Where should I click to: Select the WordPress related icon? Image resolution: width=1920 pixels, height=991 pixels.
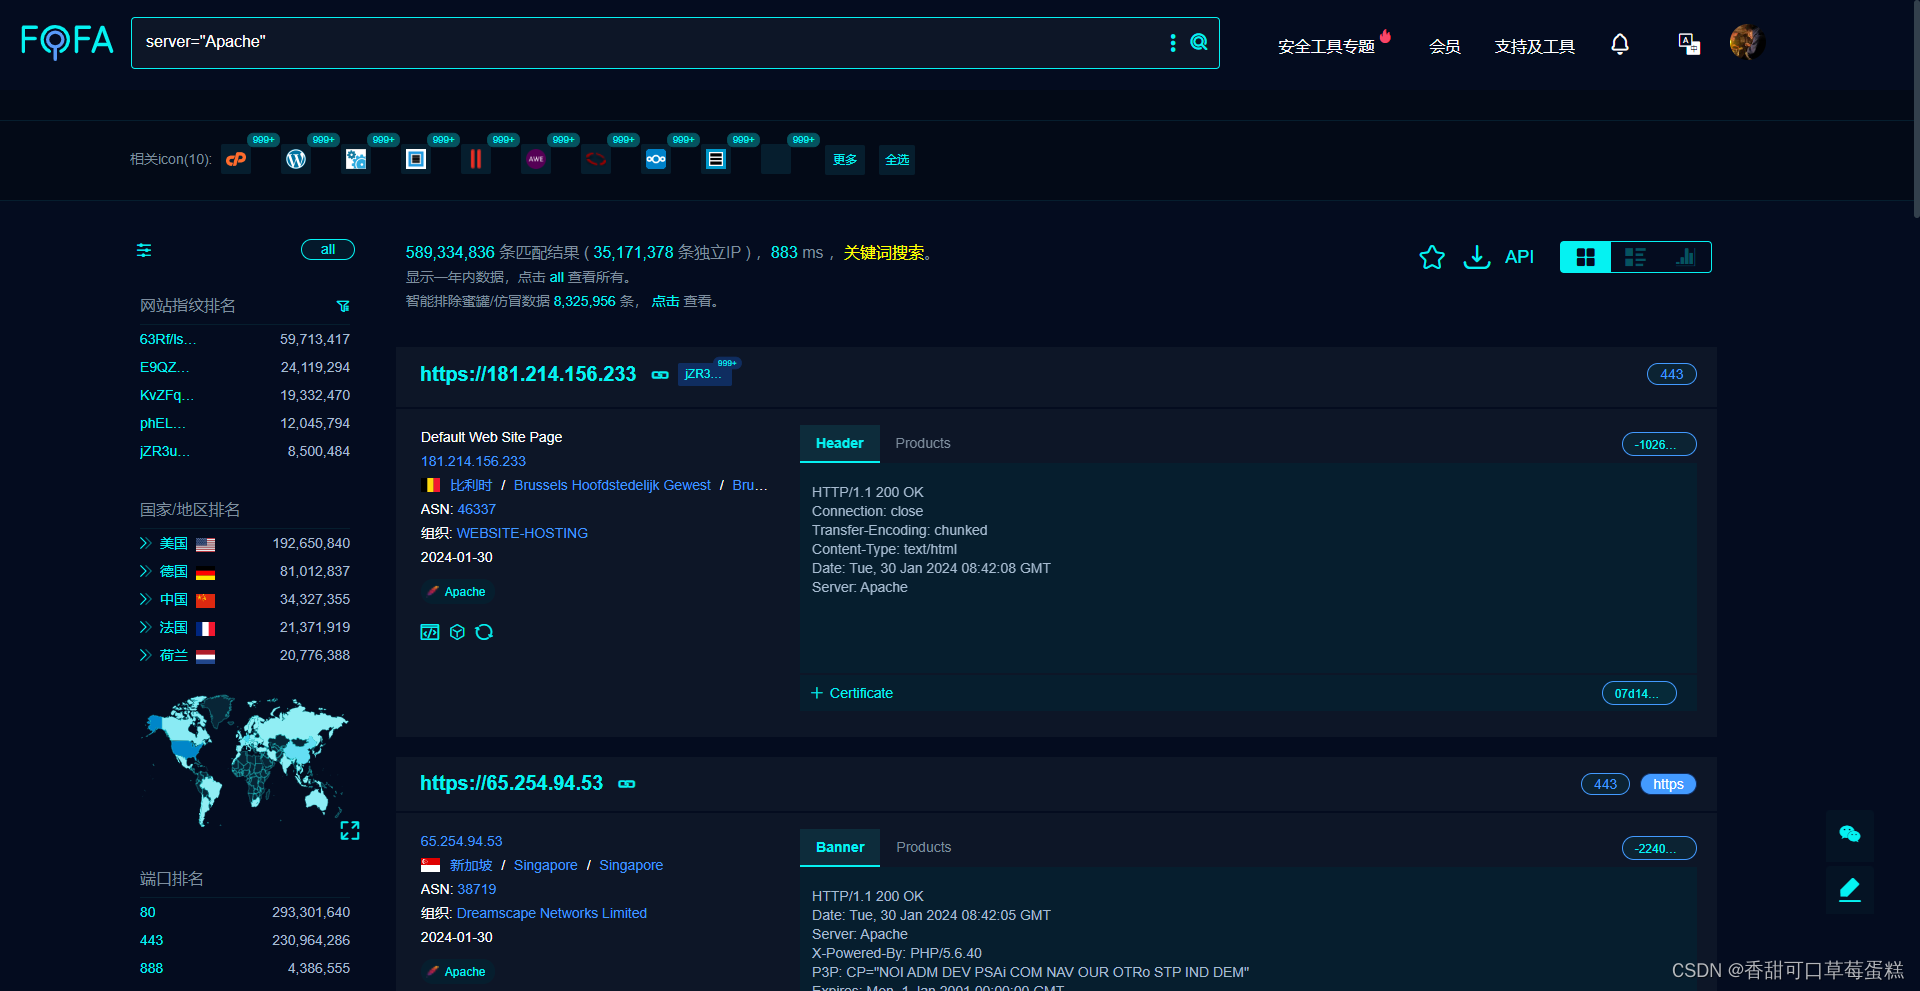[296, 159]
